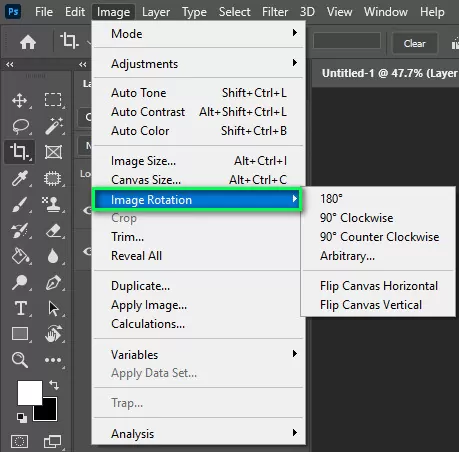Open the 3D menu
This screenshot has width=459, height=452.
point(307,12)
